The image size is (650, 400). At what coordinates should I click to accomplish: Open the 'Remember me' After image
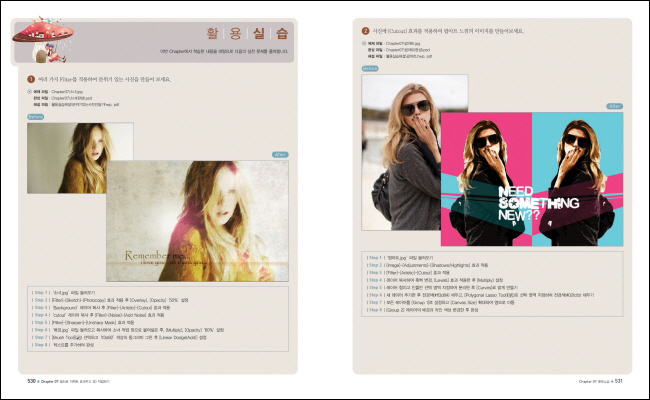[x=197, y=220]
